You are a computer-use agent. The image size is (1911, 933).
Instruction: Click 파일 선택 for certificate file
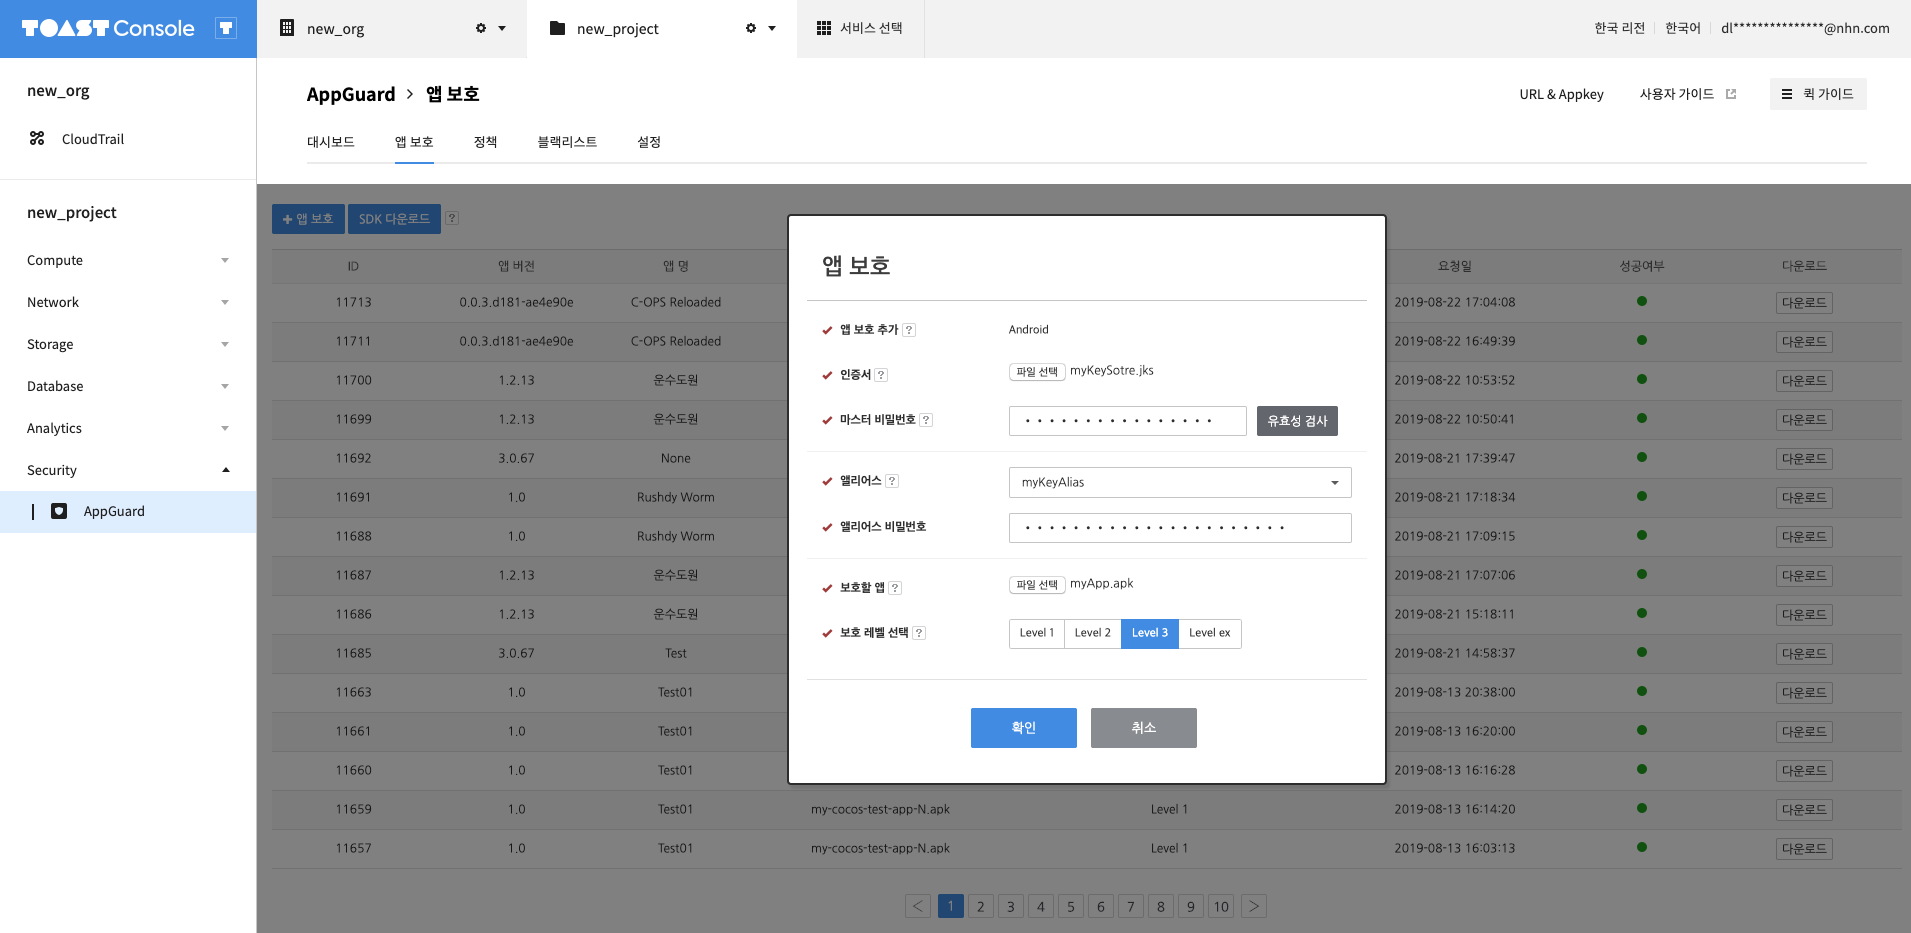point(1037,371)
